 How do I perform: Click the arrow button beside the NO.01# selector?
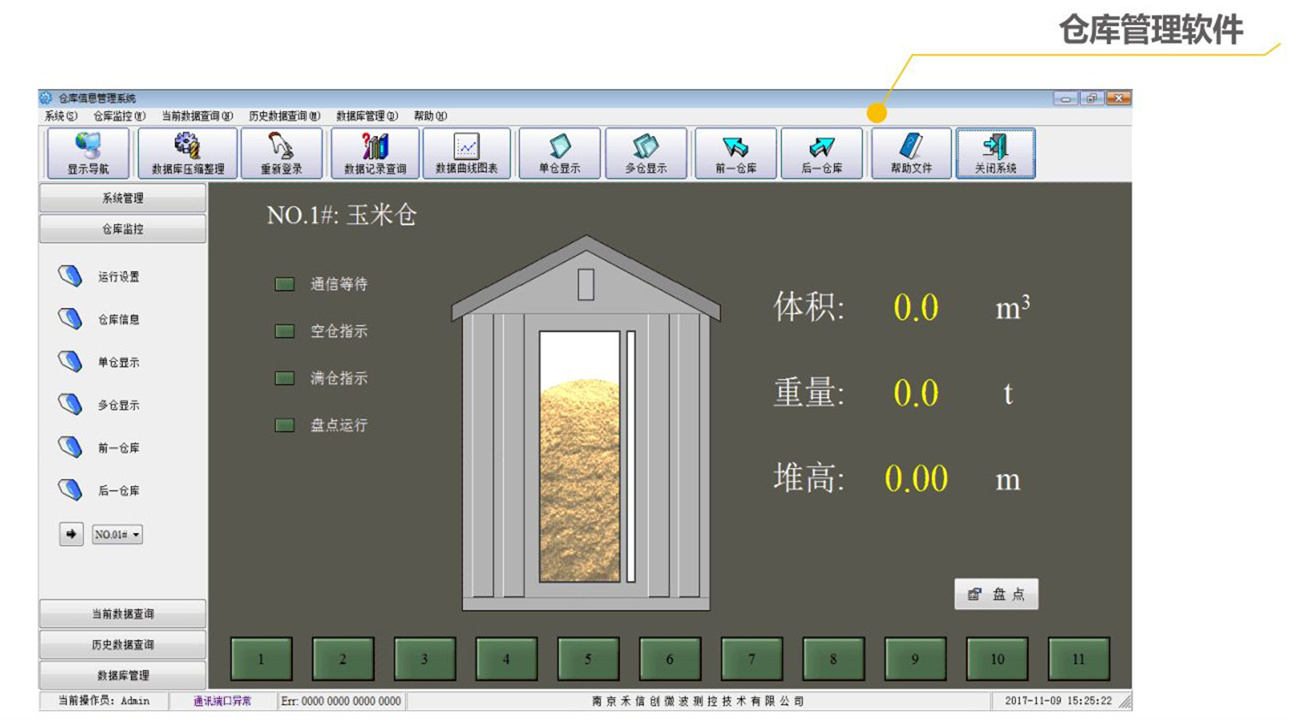coord(71,534)
